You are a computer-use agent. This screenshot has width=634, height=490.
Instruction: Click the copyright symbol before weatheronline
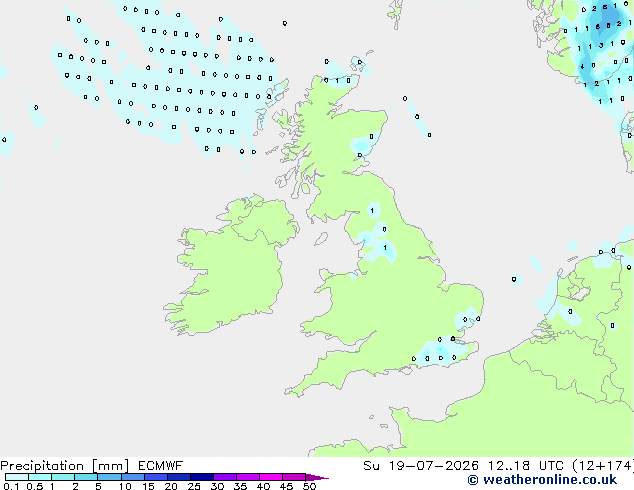click(x=473, y=480)
